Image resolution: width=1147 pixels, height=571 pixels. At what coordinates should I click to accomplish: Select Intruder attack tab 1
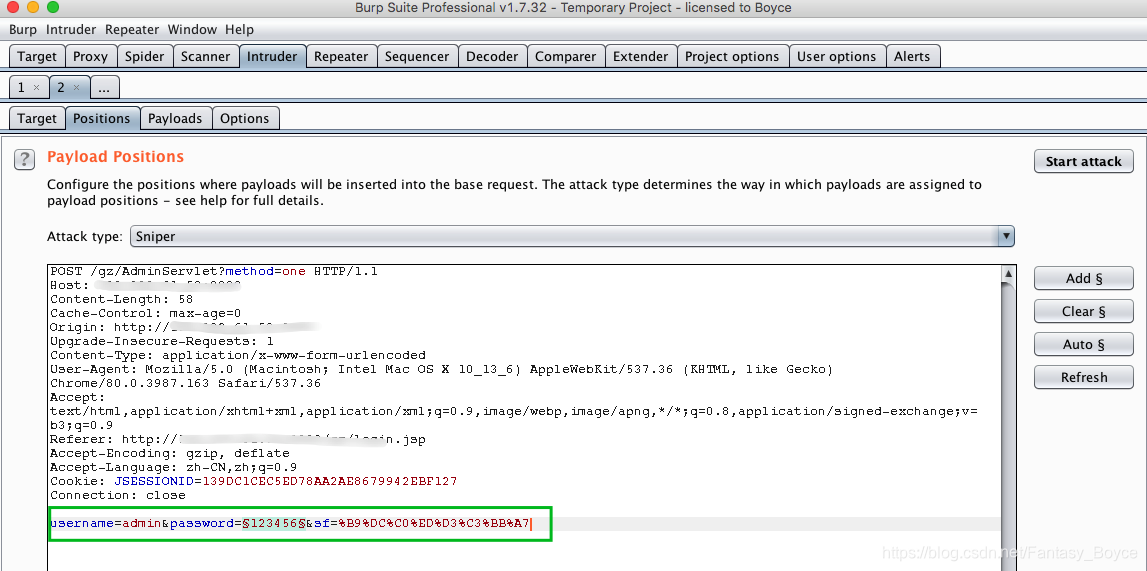[21, 88]
